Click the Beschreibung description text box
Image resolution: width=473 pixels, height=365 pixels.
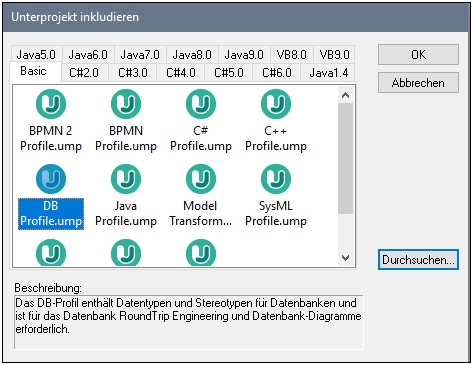[189, 322]
